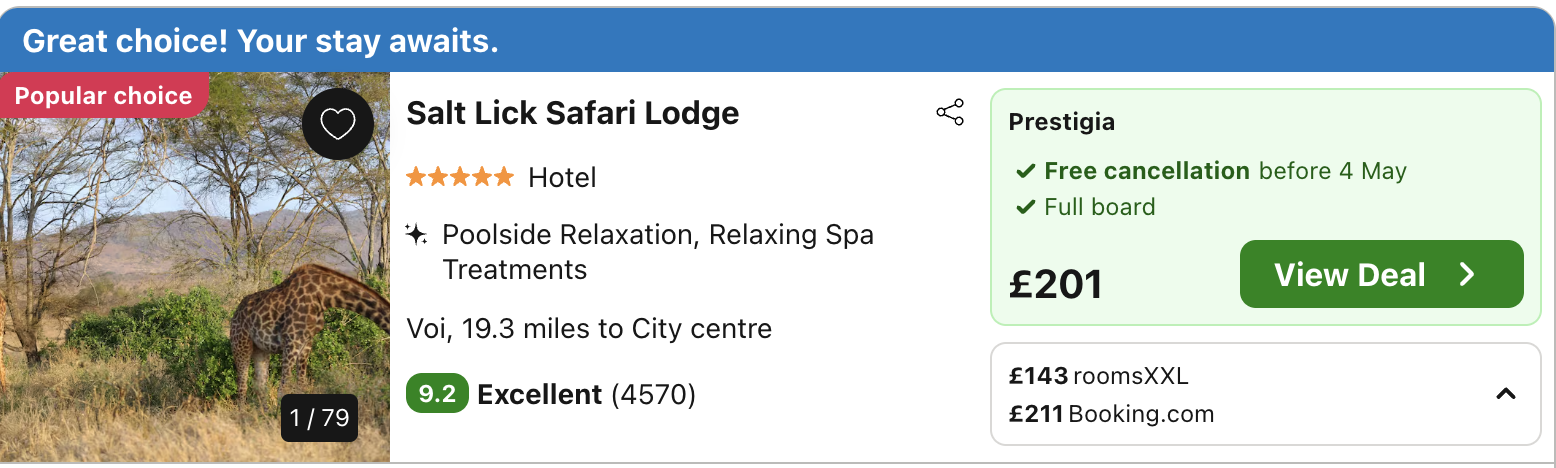
Task: Click the Popular choice badge
Action: tap(103, 96)
